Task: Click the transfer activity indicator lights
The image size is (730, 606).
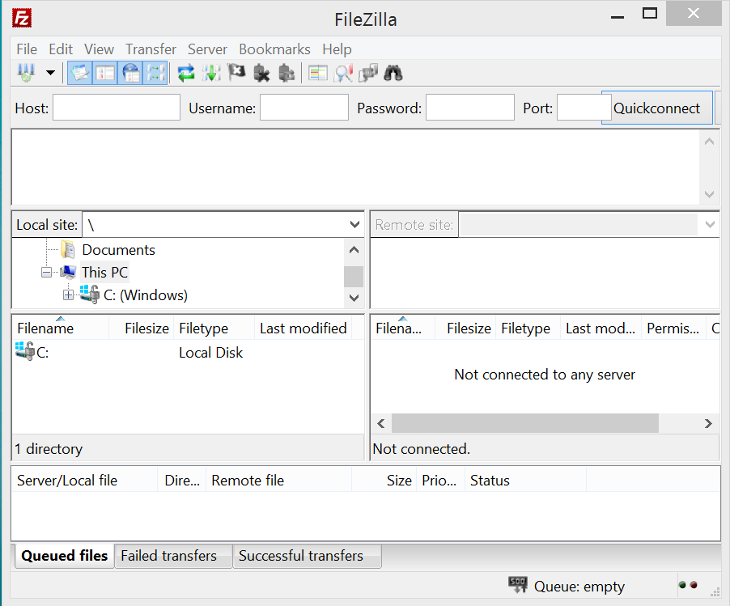Action: pos(688,585)
